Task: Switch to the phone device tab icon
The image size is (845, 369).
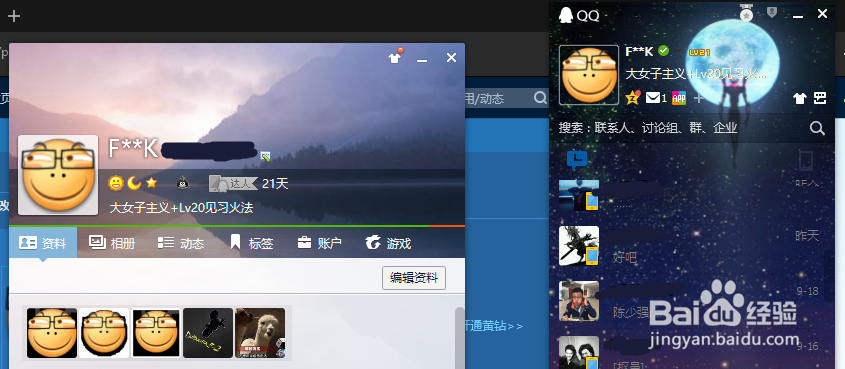Action: pyautogui.click(x=806, y=160)
